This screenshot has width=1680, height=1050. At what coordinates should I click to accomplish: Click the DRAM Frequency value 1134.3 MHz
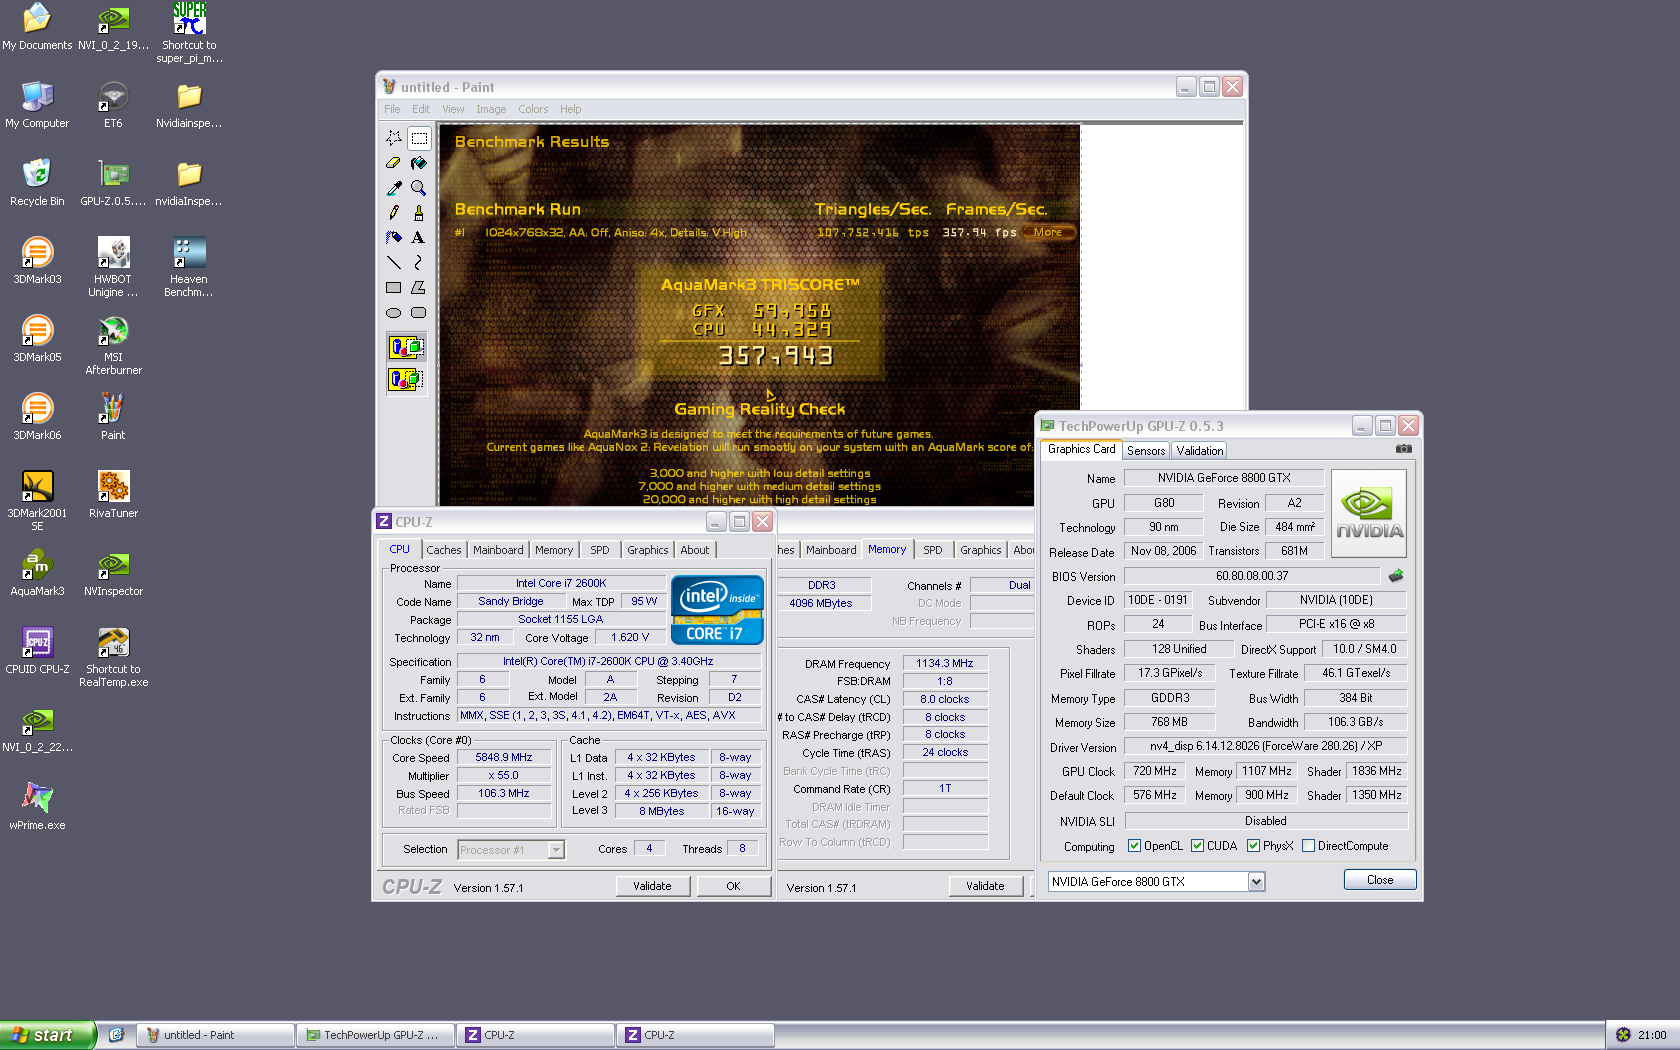pos(945,663)
